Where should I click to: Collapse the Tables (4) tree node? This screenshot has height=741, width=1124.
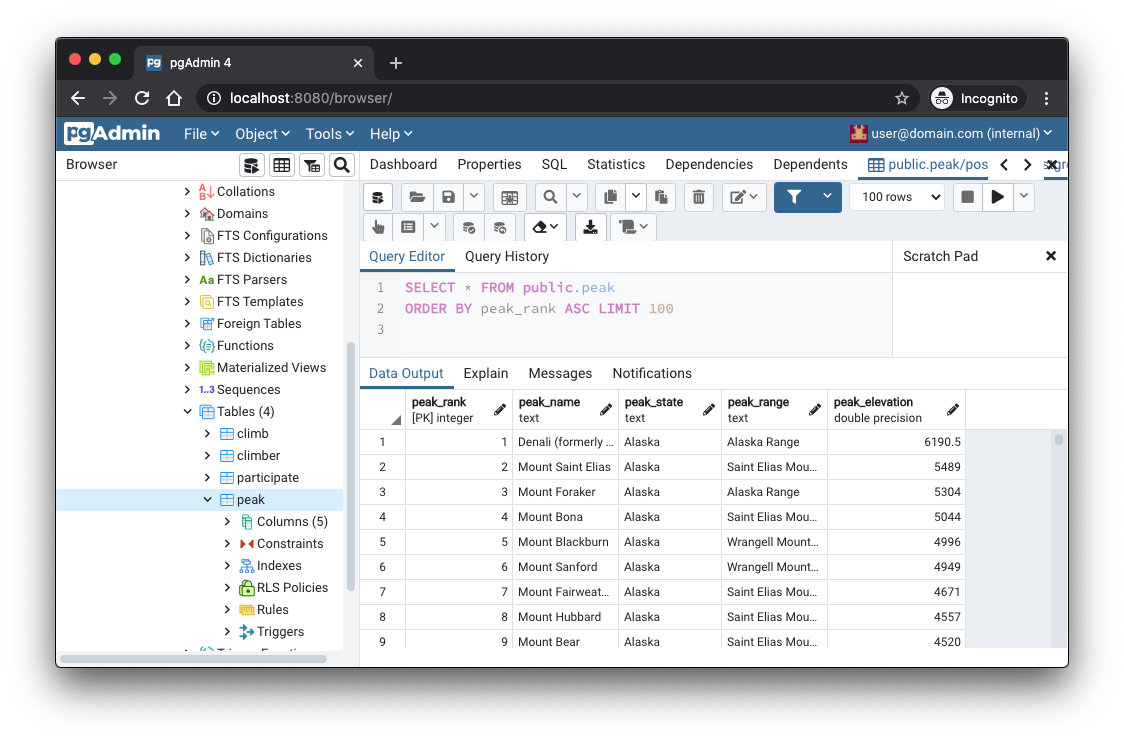[x=187, y=412]
